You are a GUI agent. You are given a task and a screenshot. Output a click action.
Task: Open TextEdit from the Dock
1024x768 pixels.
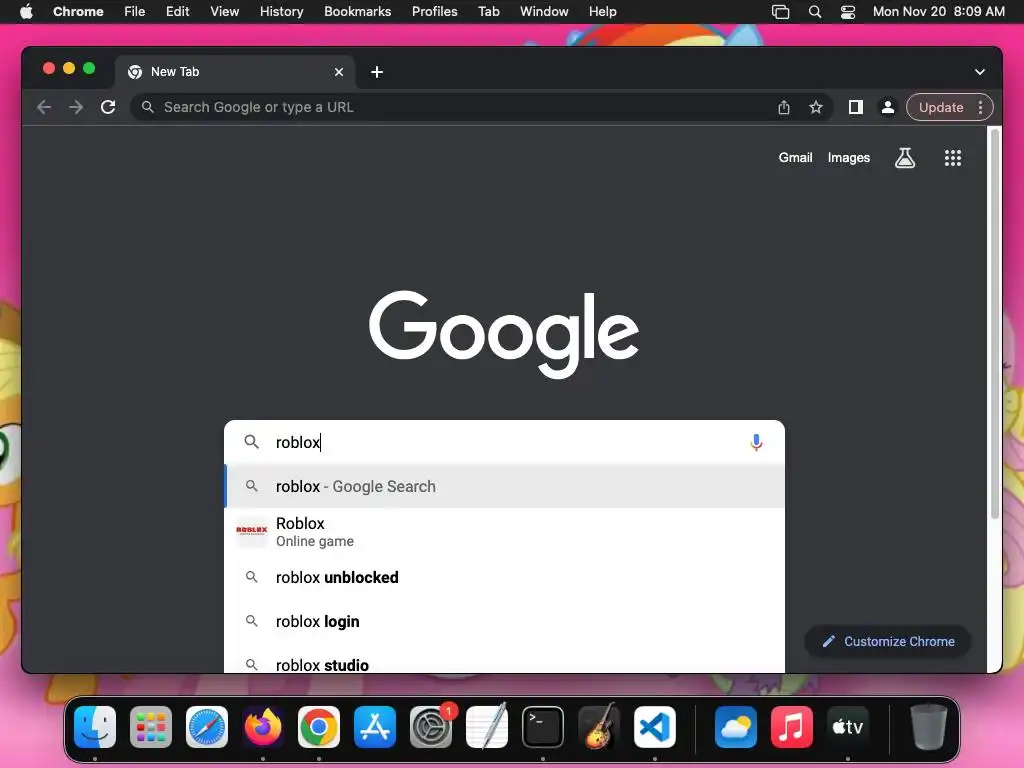pos(487,726)
